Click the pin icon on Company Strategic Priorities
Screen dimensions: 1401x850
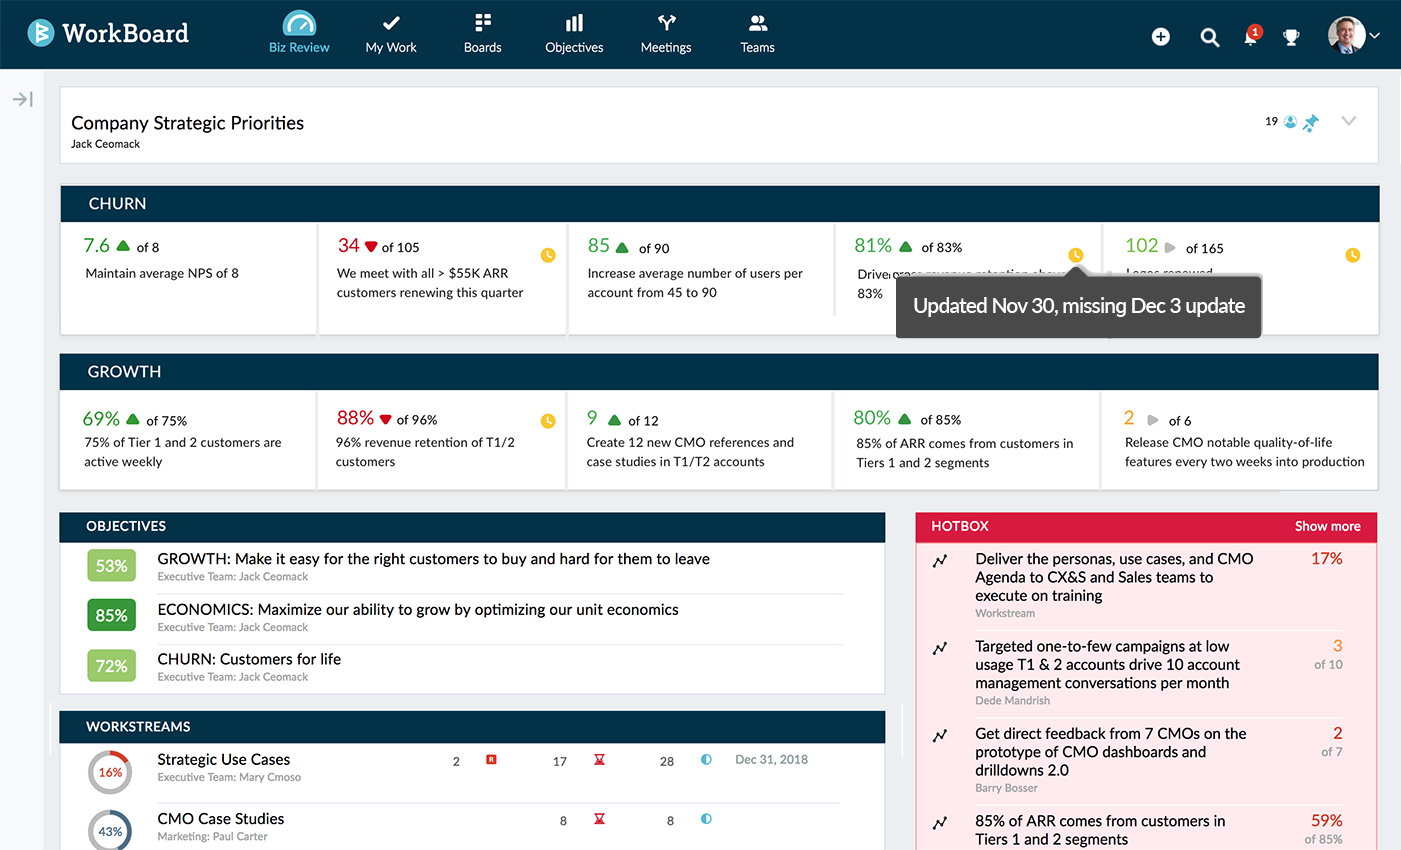(x=1311, y=122)
